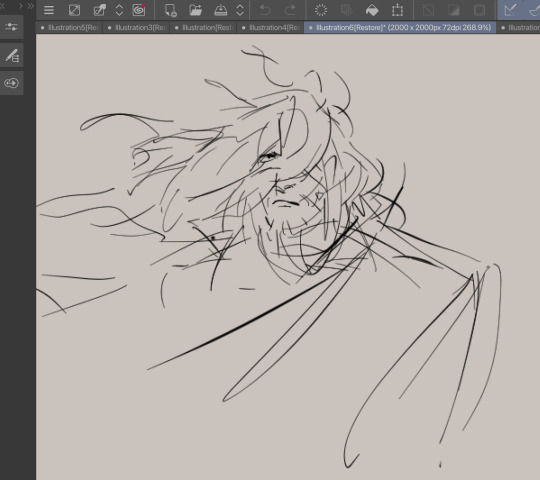Click the Invert selected area icon
The width and height of the screenshot is (540, 480).
pos(454,10)
